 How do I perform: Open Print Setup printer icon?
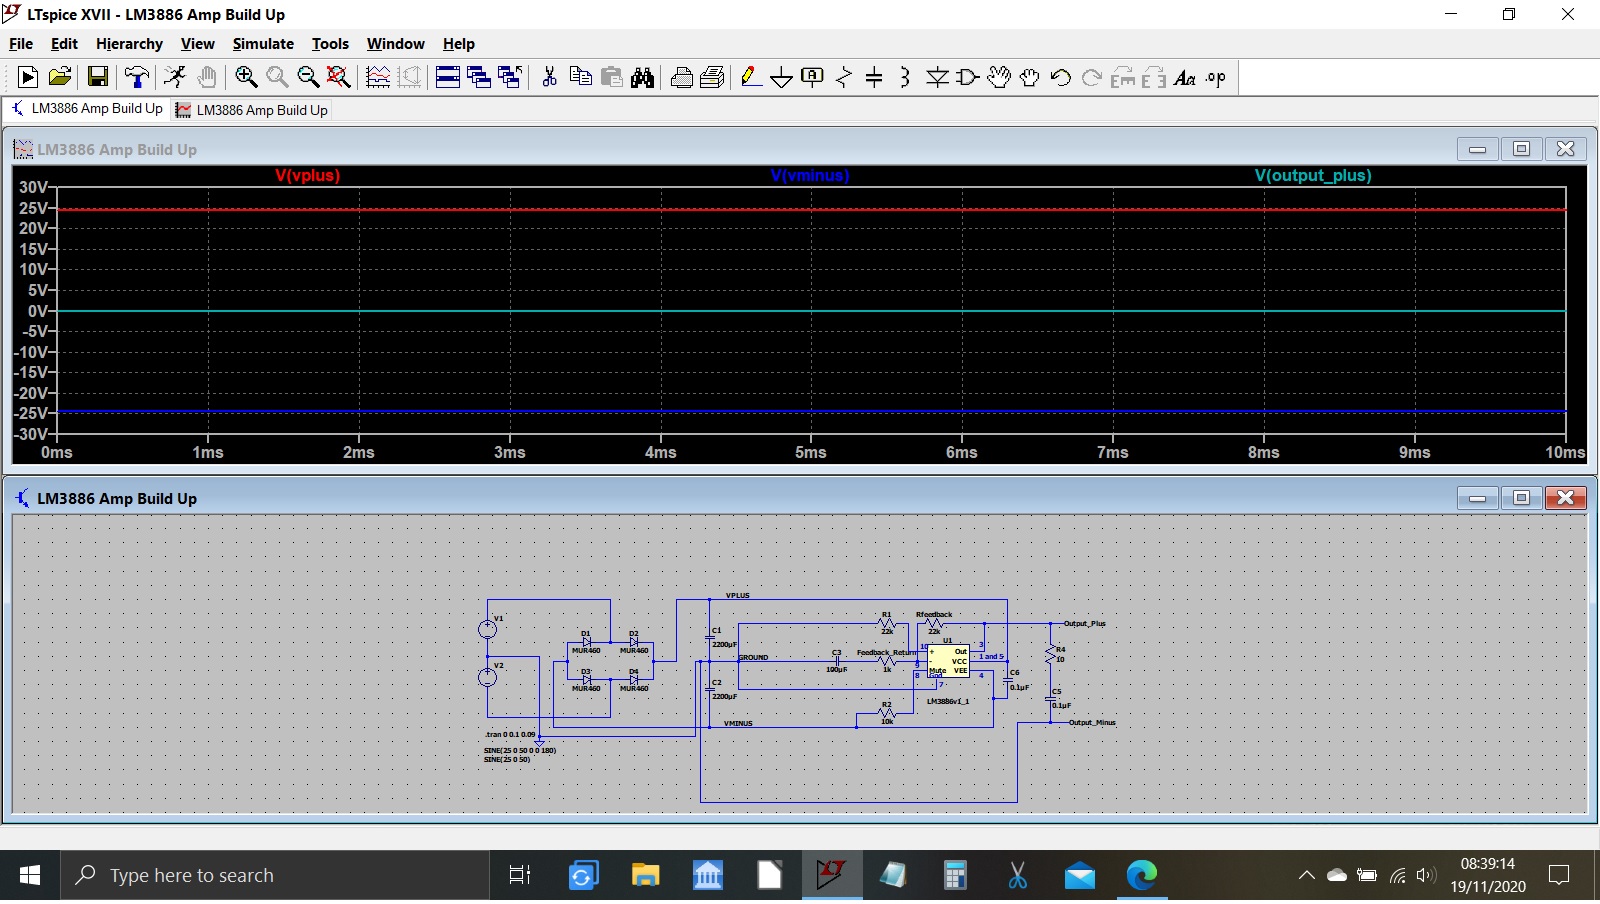point(682,77)
